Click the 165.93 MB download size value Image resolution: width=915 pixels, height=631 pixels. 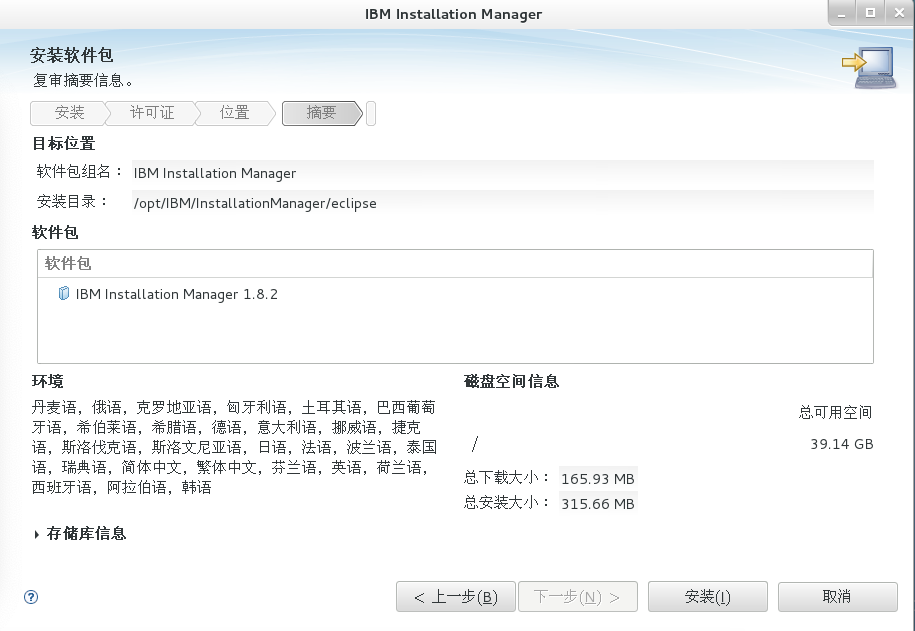(598, 479)
